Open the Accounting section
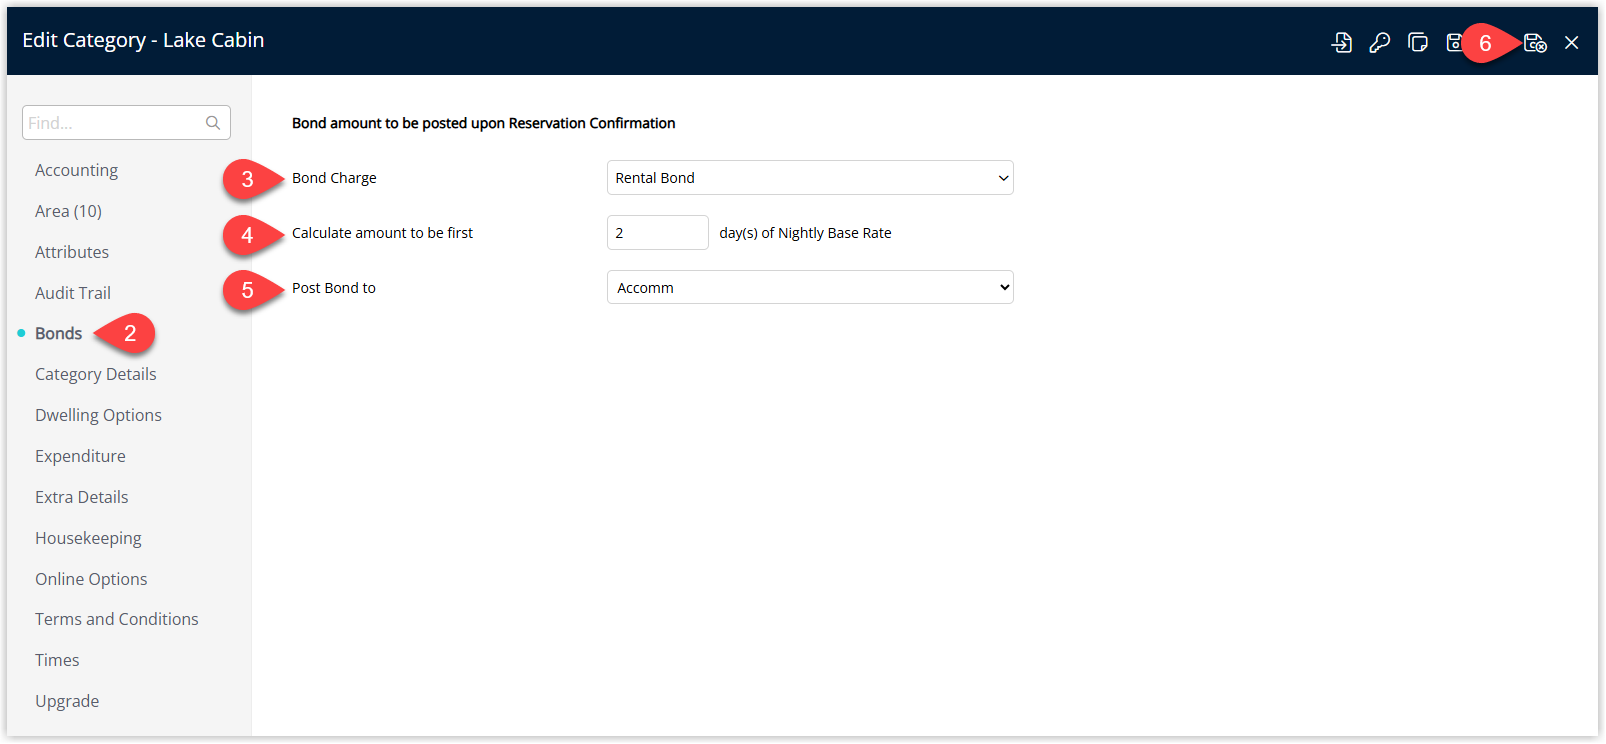Image resolution: width=1606 pixels, height=744 pixels. 77,170
